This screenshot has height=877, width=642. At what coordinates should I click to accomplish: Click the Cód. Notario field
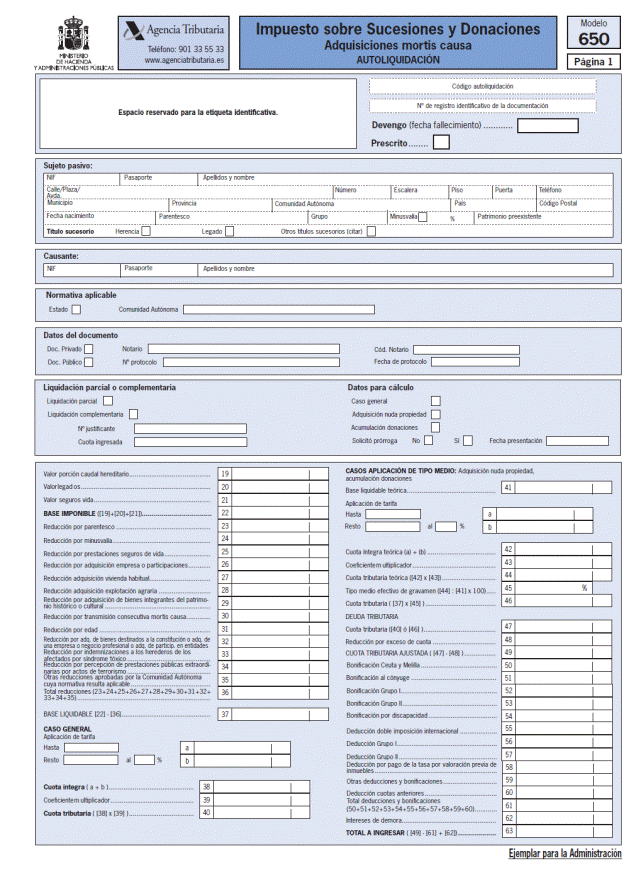click(x=466, y=350)
